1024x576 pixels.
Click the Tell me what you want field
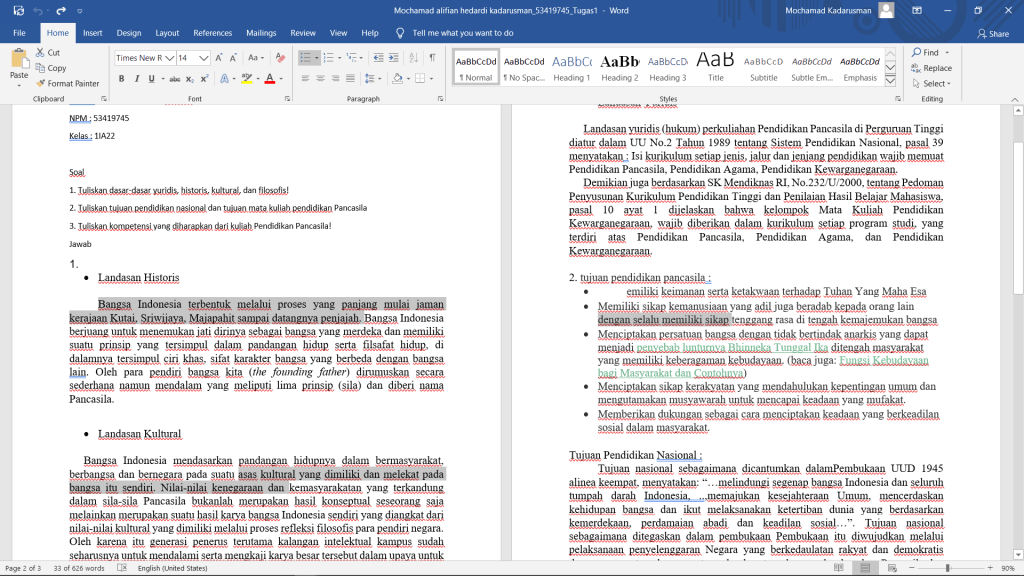462,33
